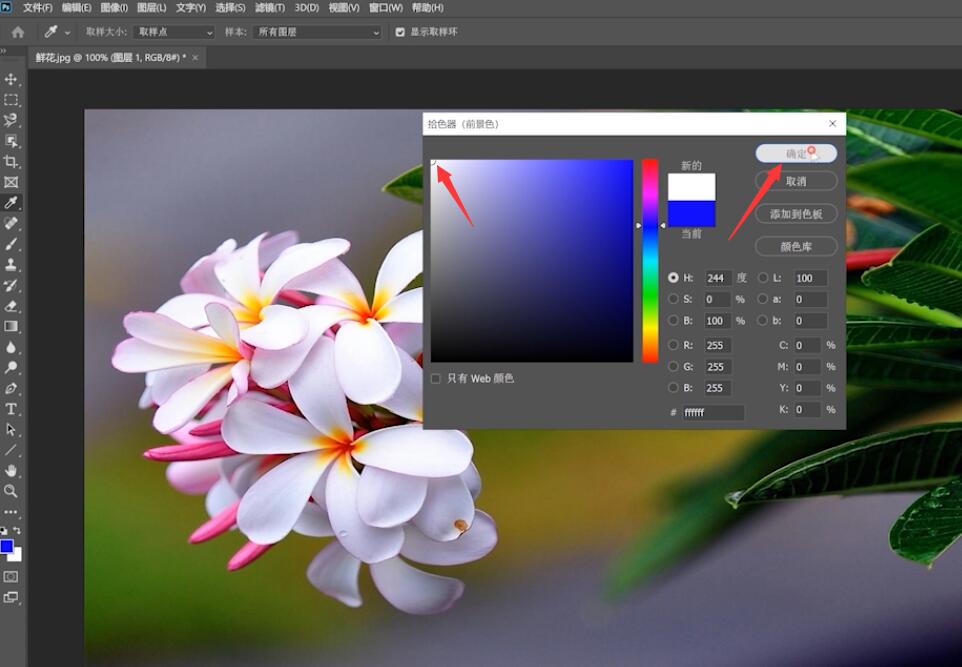This screenshot has width=962, height=667.
Task: Close the 鲜花.jpg document tab
Action: click(195, 58)
